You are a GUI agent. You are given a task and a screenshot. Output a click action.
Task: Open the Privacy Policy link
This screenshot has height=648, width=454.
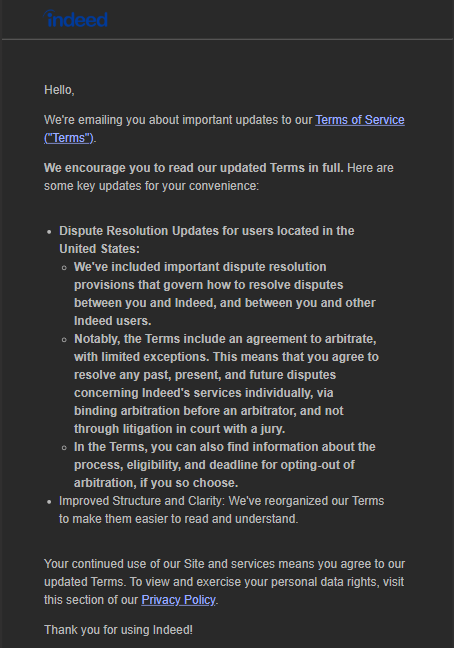[x=178, y=600]
